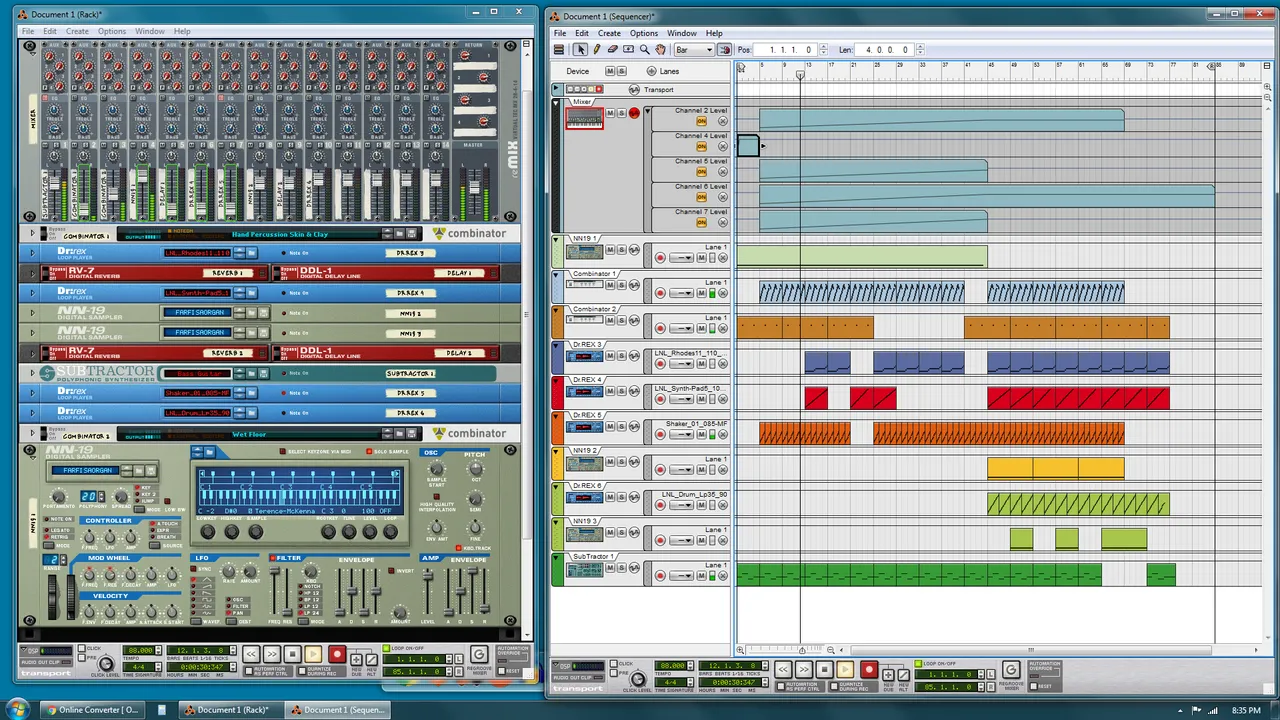Click the song position marker in ruler
This screenshot has width=1280, height=720.
coord(800,74)
